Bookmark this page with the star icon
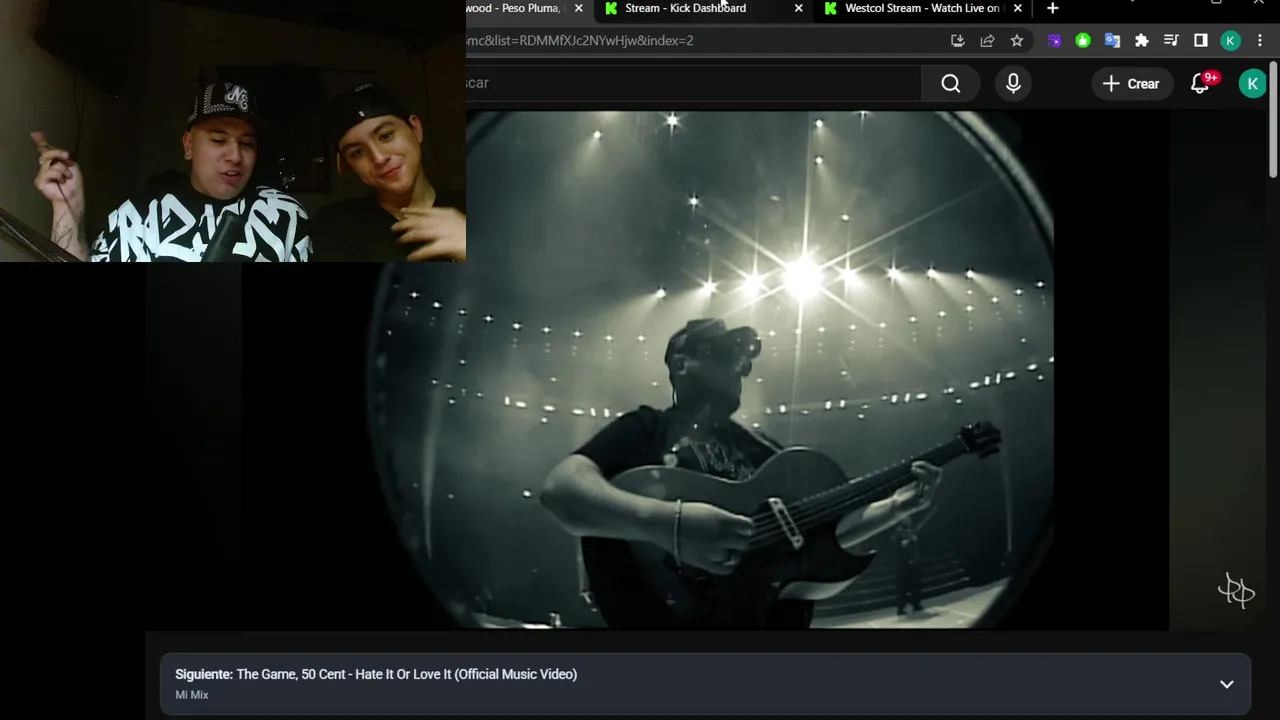Viewport: 1280px width, 720px height. tap(1017, 40)
